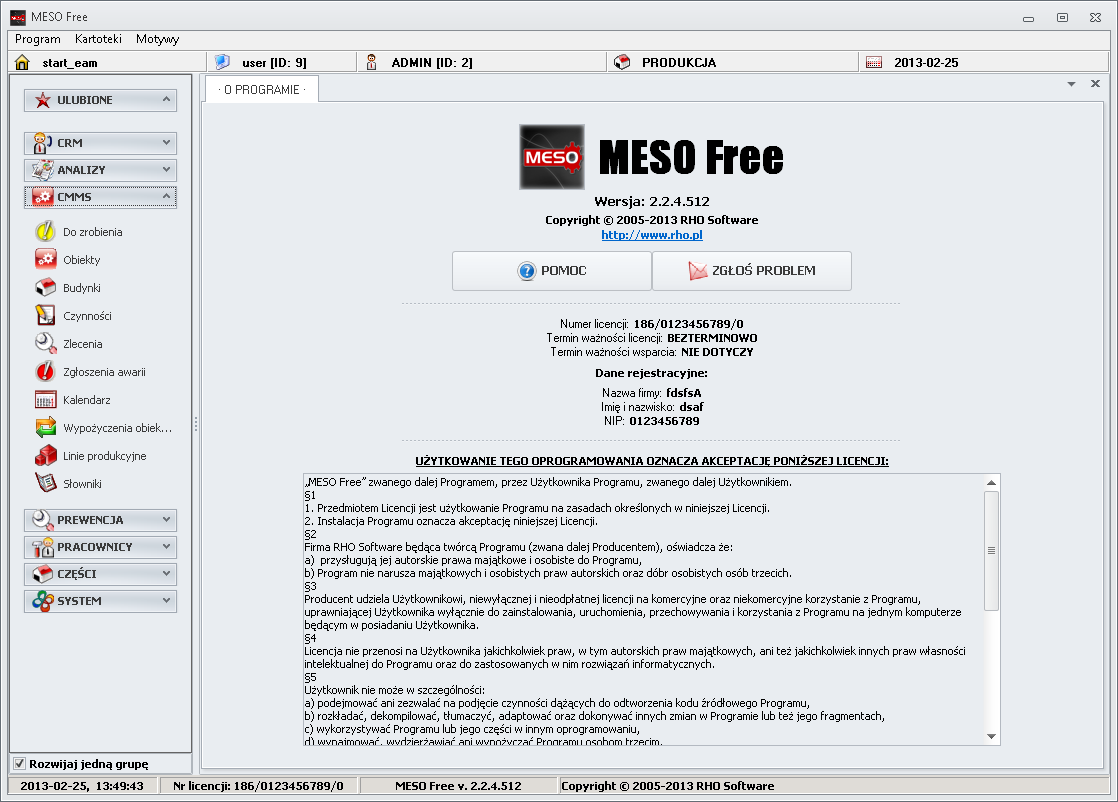Toggle Rozwijaj jedną grupę checkbox

tap(19, 764)
